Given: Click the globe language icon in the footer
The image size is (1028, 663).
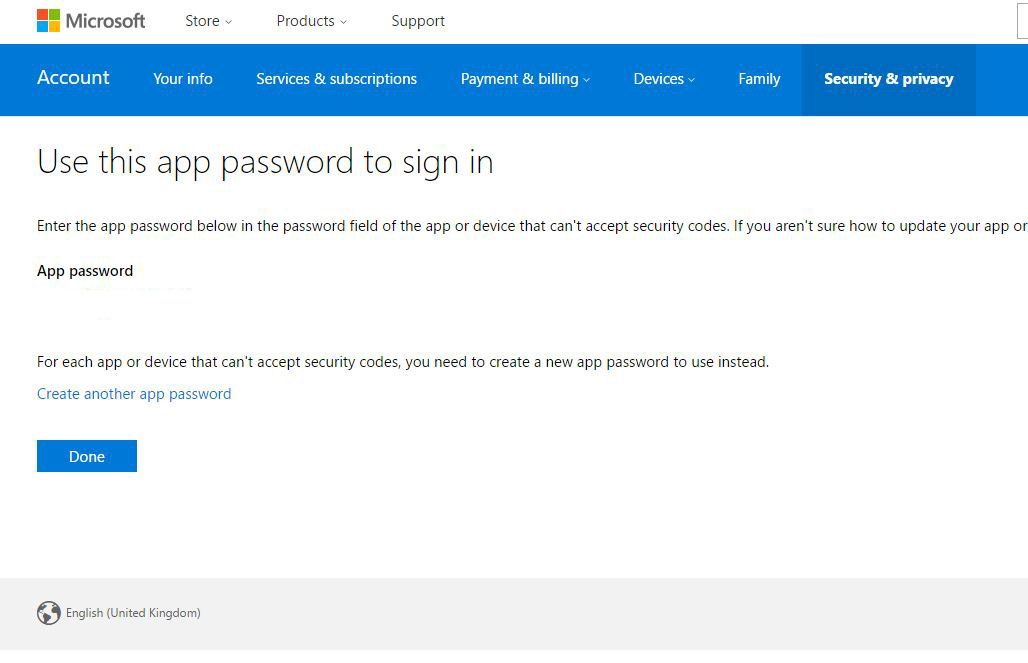Looking at the screenshot, I should pos(48,613).
